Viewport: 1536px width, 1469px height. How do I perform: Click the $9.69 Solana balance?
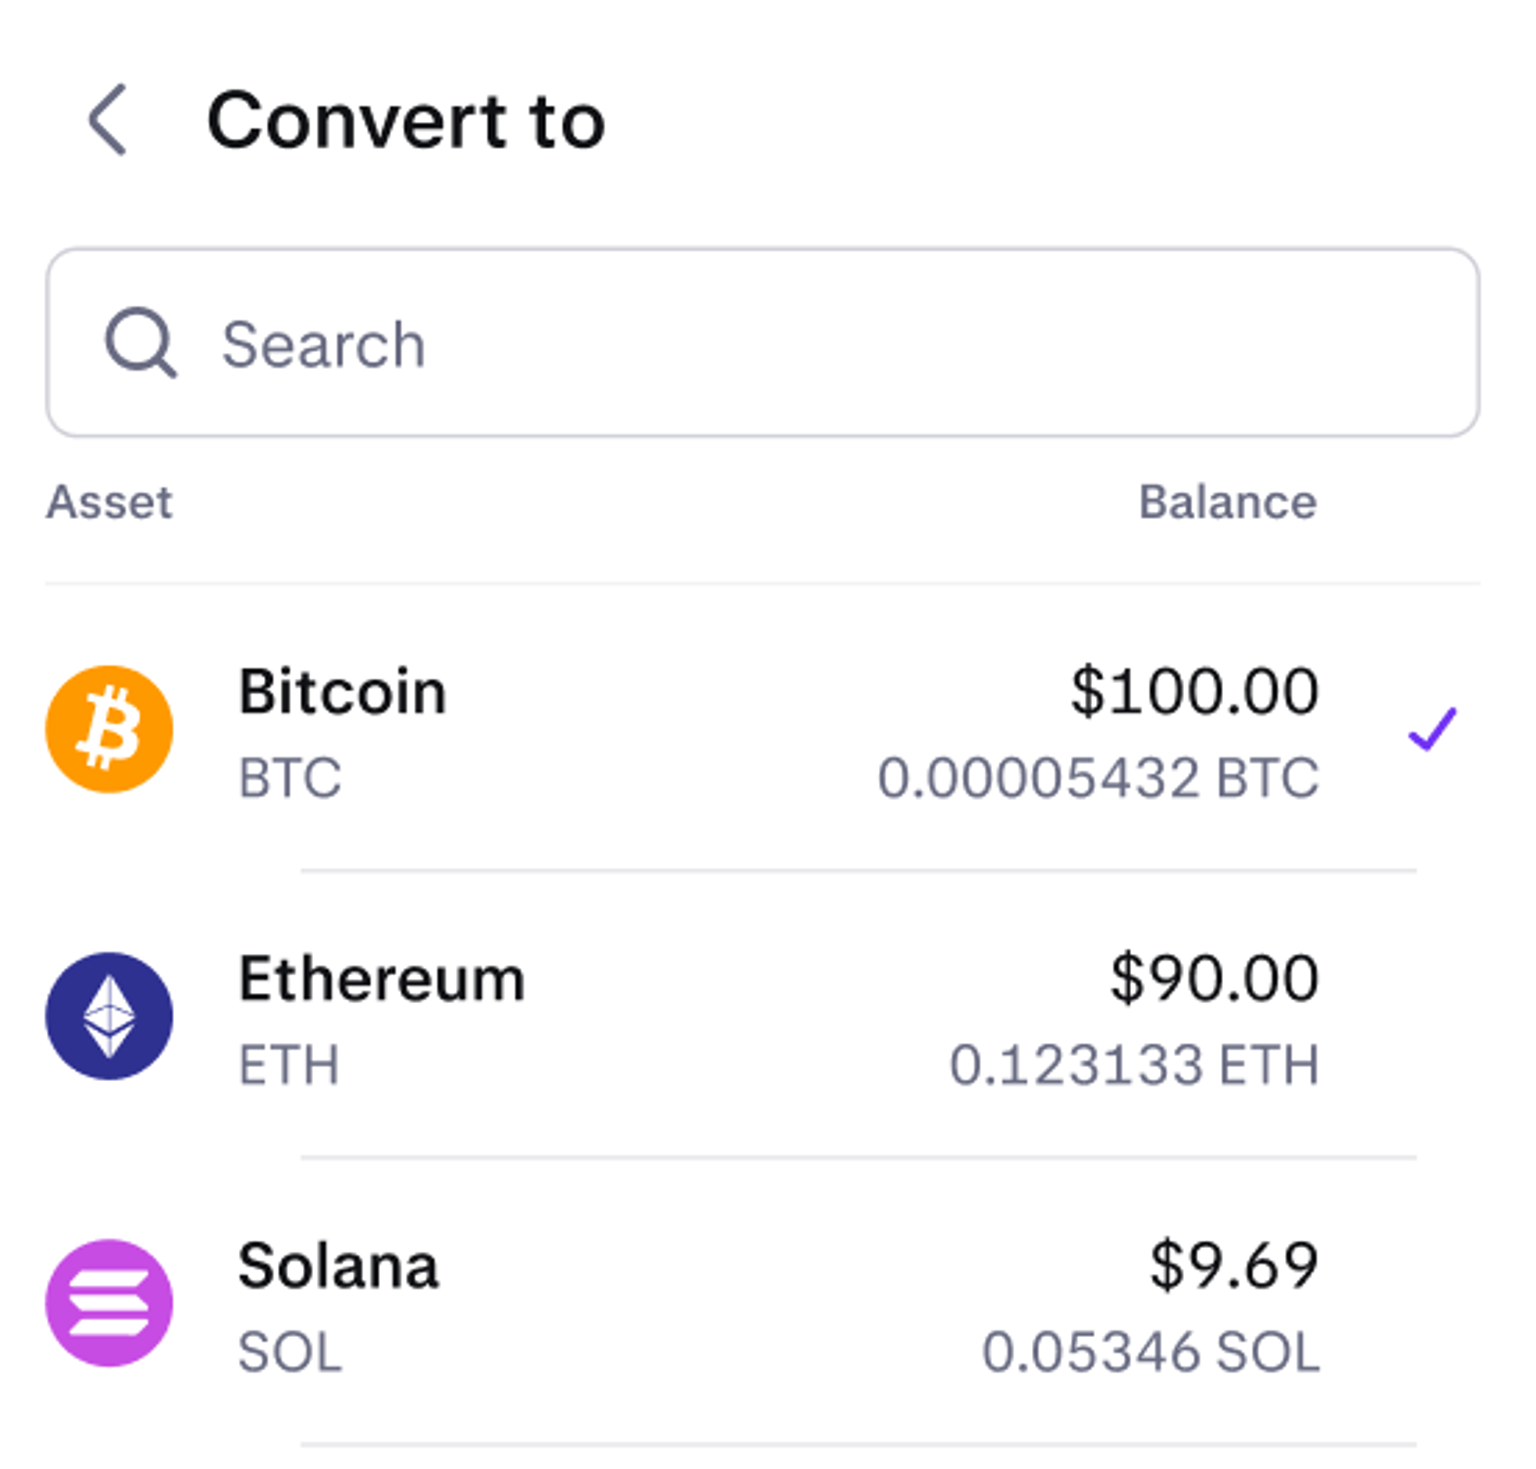pos(1234,1266)
